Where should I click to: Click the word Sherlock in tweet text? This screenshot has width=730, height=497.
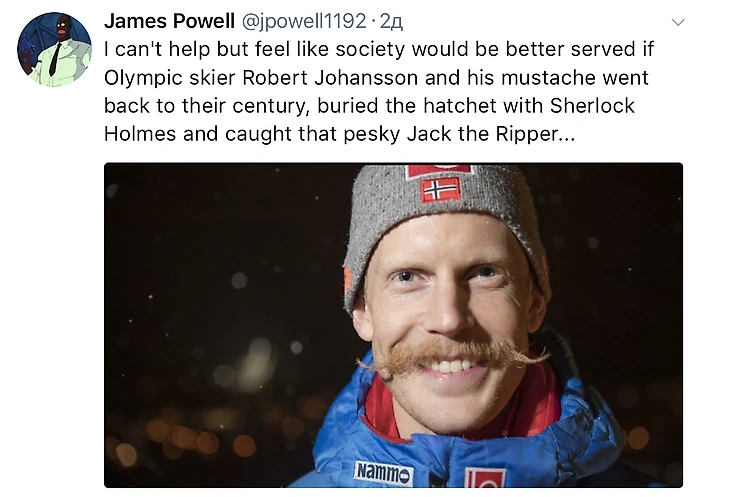(592, 106)
